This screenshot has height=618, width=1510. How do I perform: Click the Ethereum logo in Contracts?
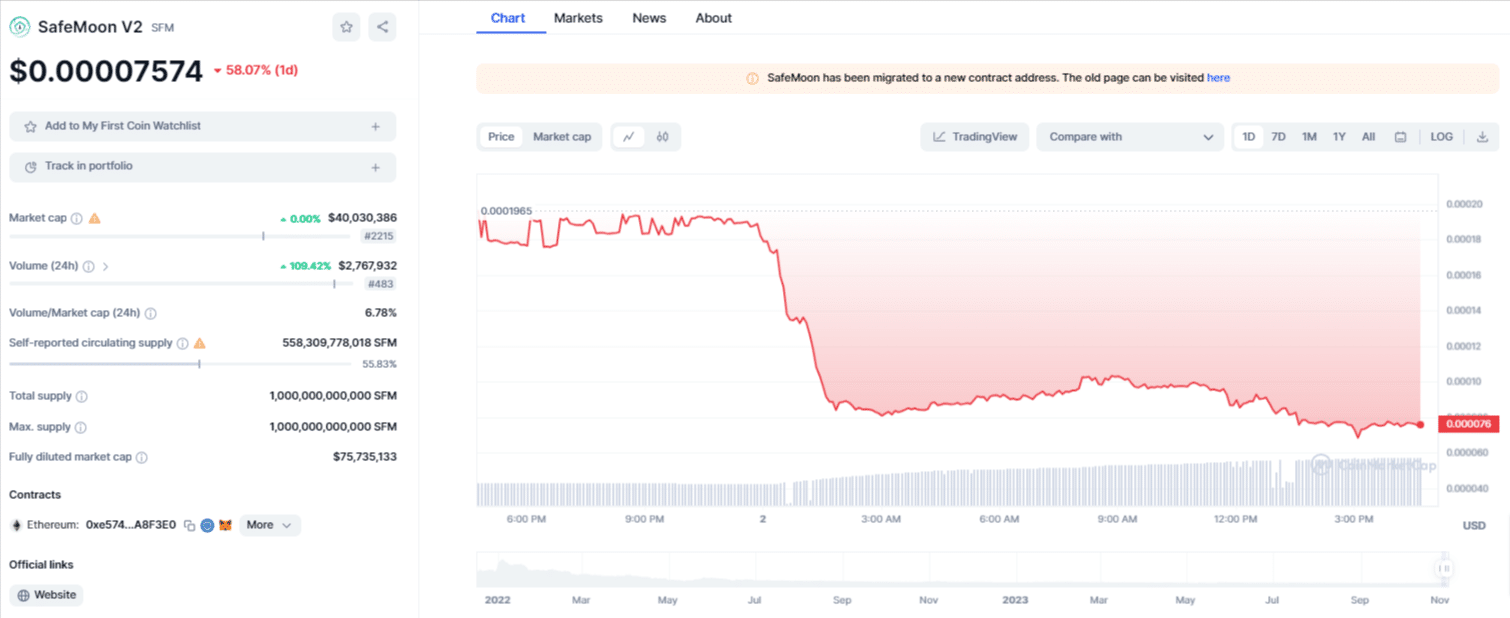click(16, 525)
